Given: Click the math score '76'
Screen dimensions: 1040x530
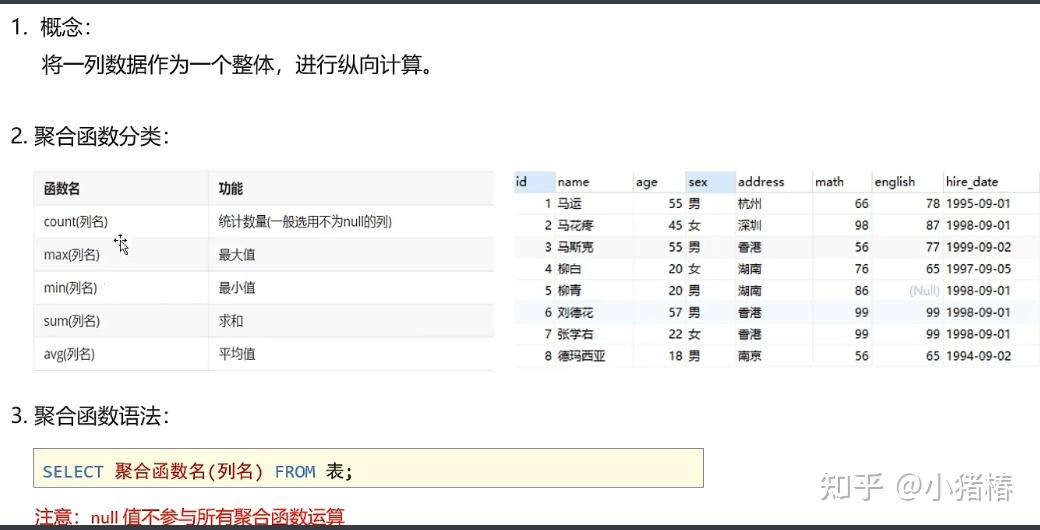Looking at the screenshot, I should [x=862, y=269].
